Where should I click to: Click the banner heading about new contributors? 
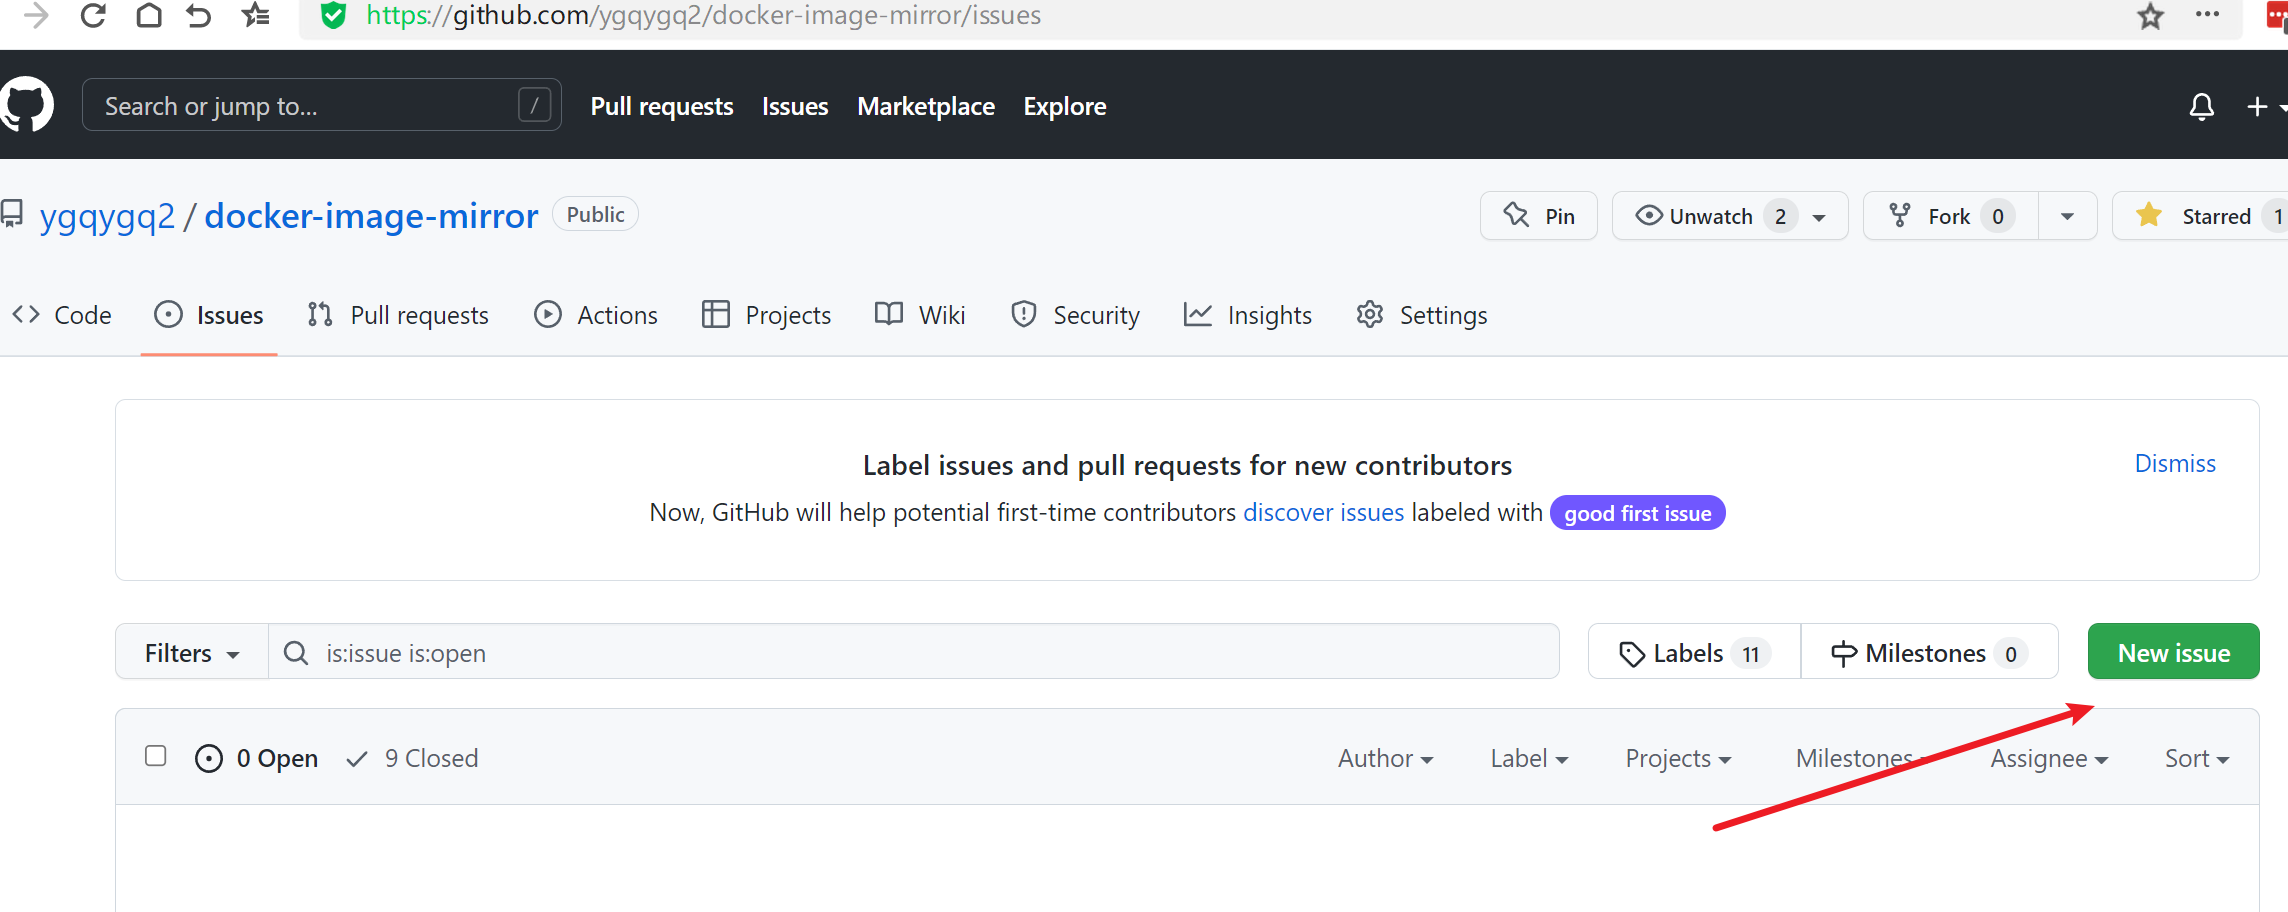pos(1187,465)
